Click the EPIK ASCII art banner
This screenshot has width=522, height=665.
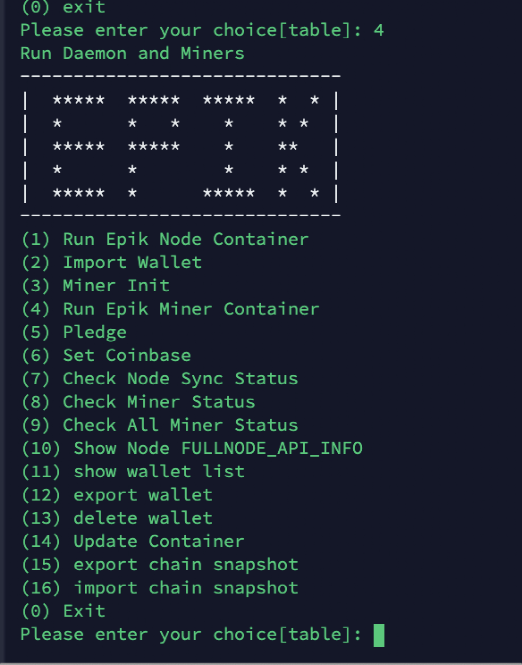[x=180, y=146]
